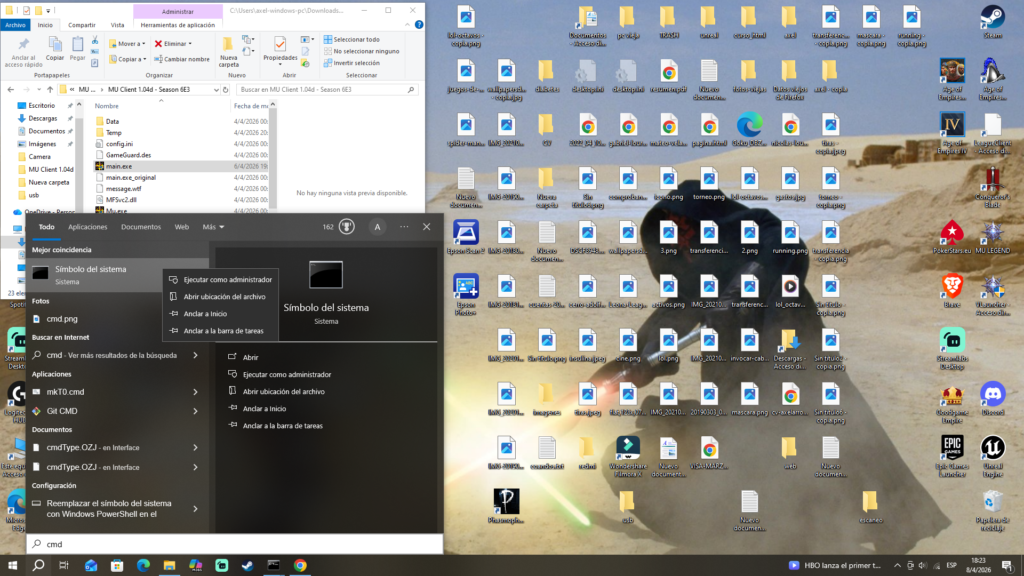Click Abrir in the right preview pane
Viewport: 1024px width, 576px height.
pyautogui.click(x=250, y=357)
